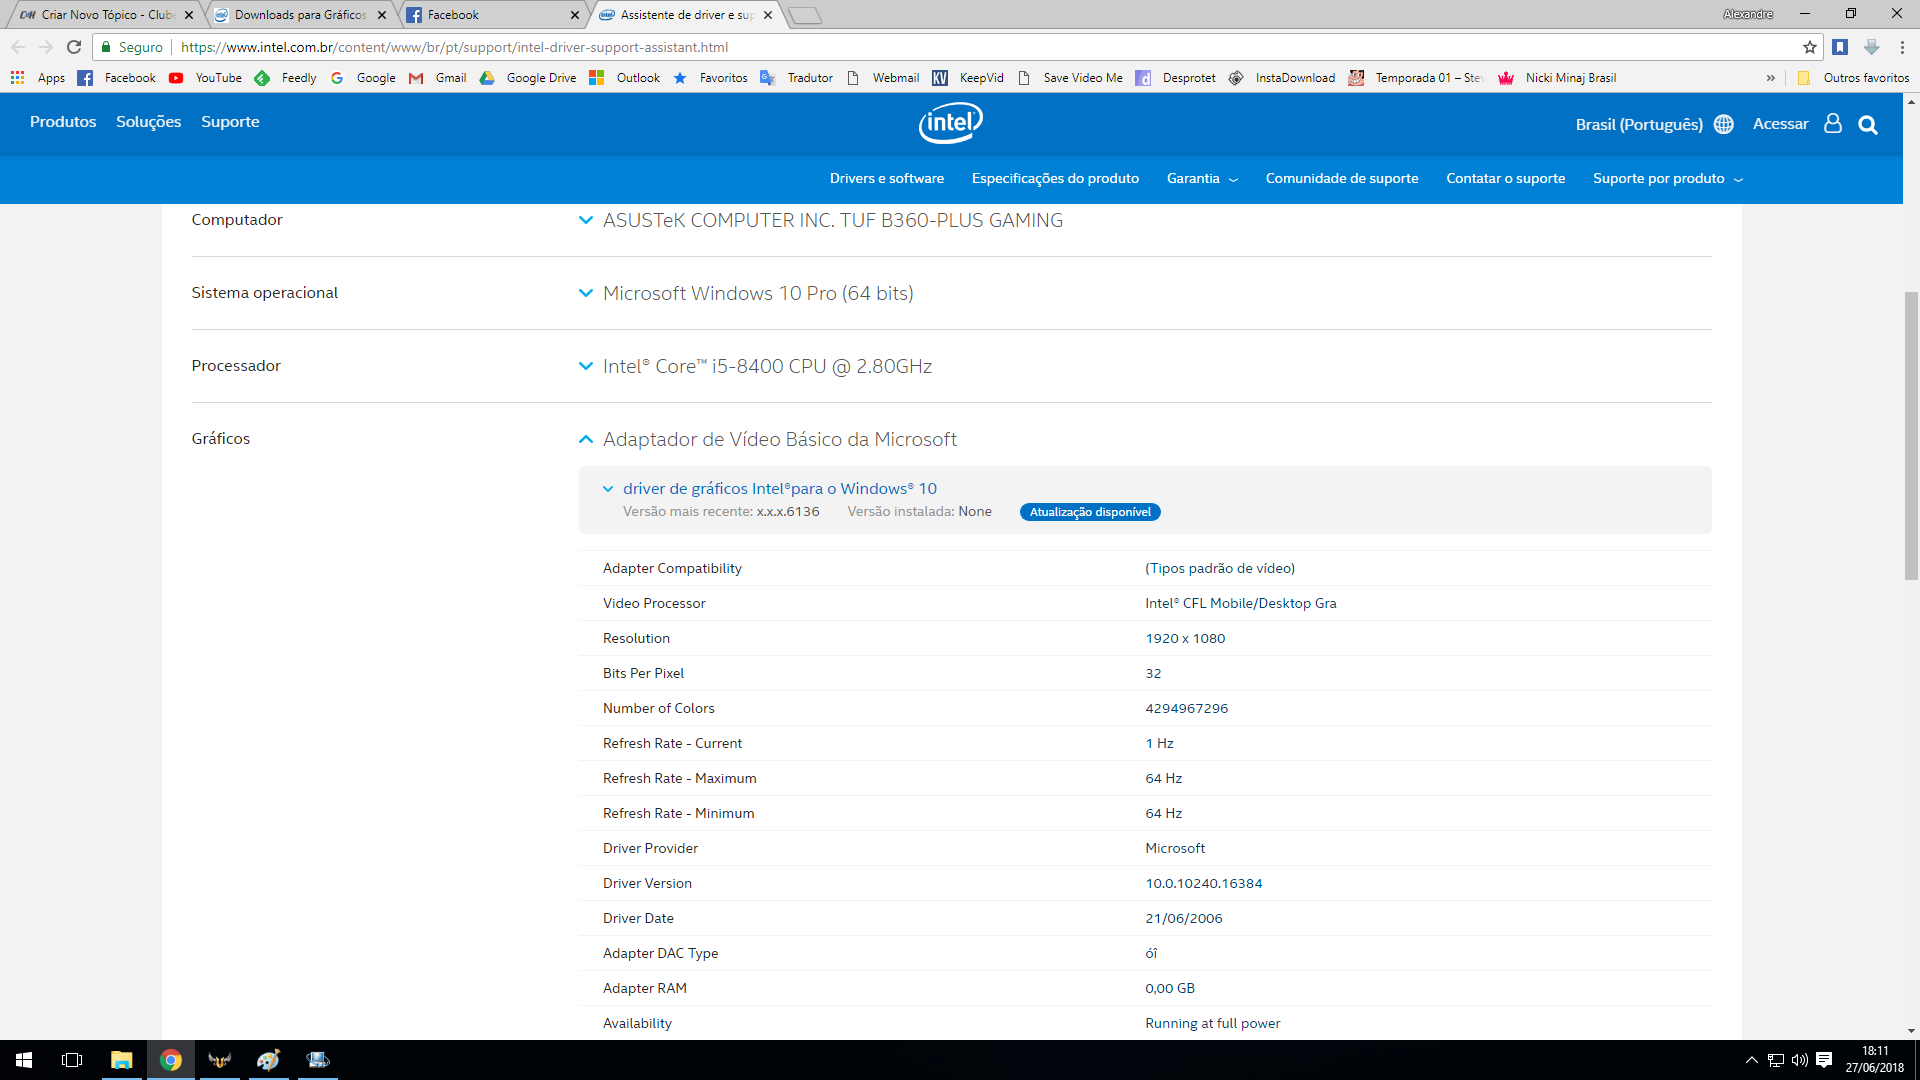The image size is (1920, 1080).
Task: Click Brasil (Português) language selector
Action: tap(1638, 124)
